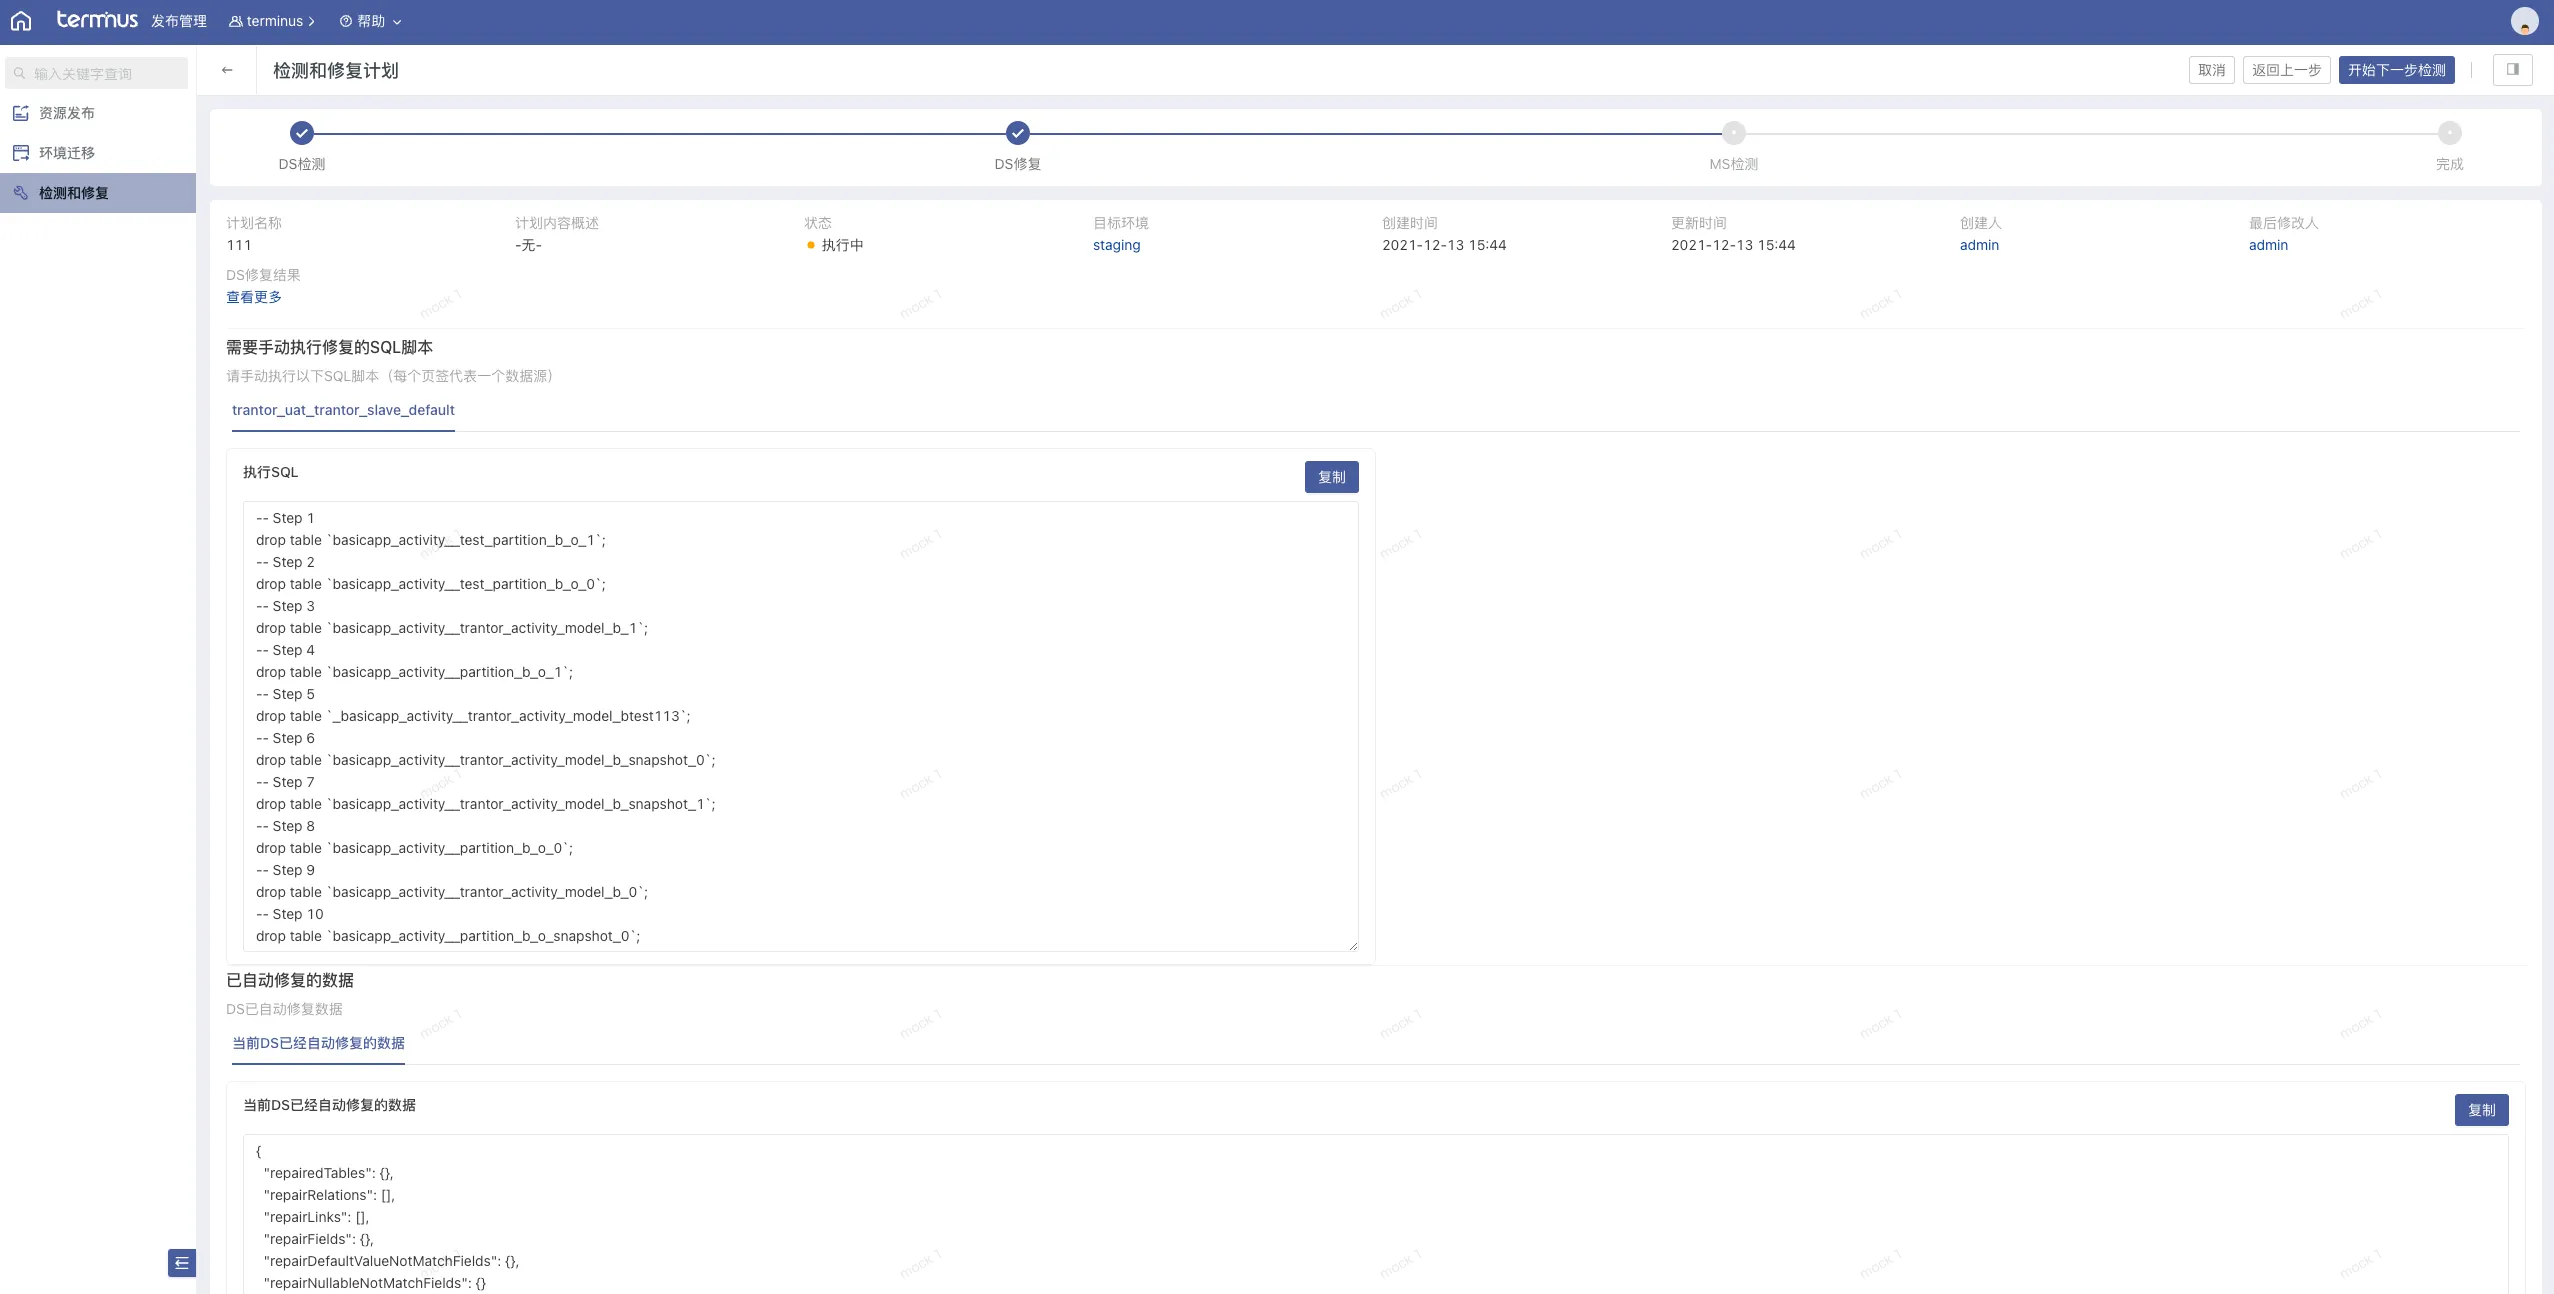Click the 更新时间 value 2021-12-13 15:44
The height and width of the screenshot is (1294, 2554).
pyautogui.click(x=1733, y=245)
